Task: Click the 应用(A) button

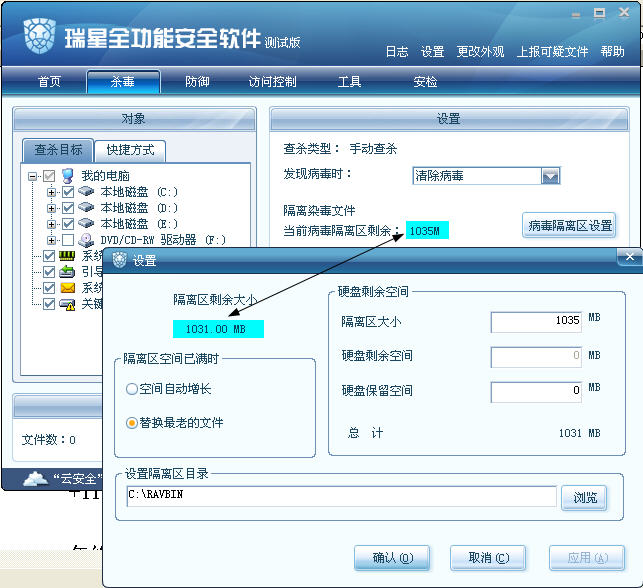Action: (587, 558)
